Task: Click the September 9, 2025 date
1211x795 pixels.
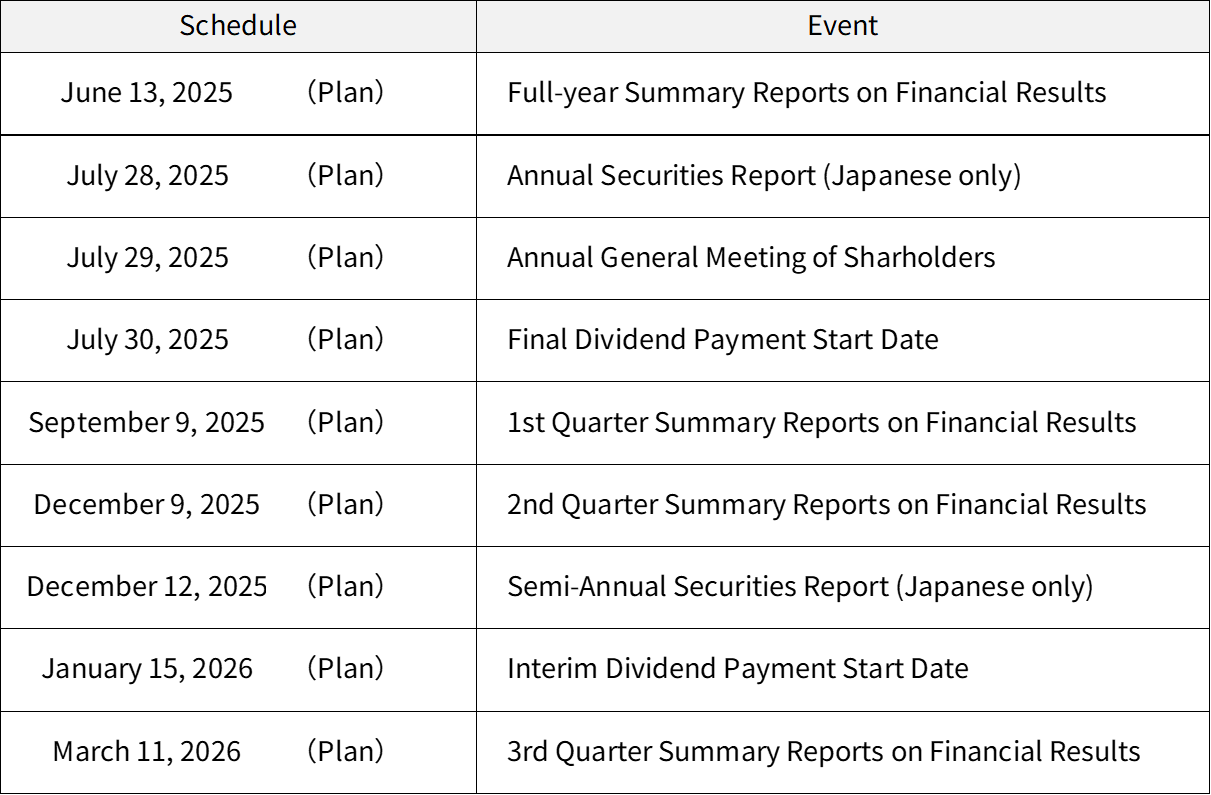Action: (147, 422)
